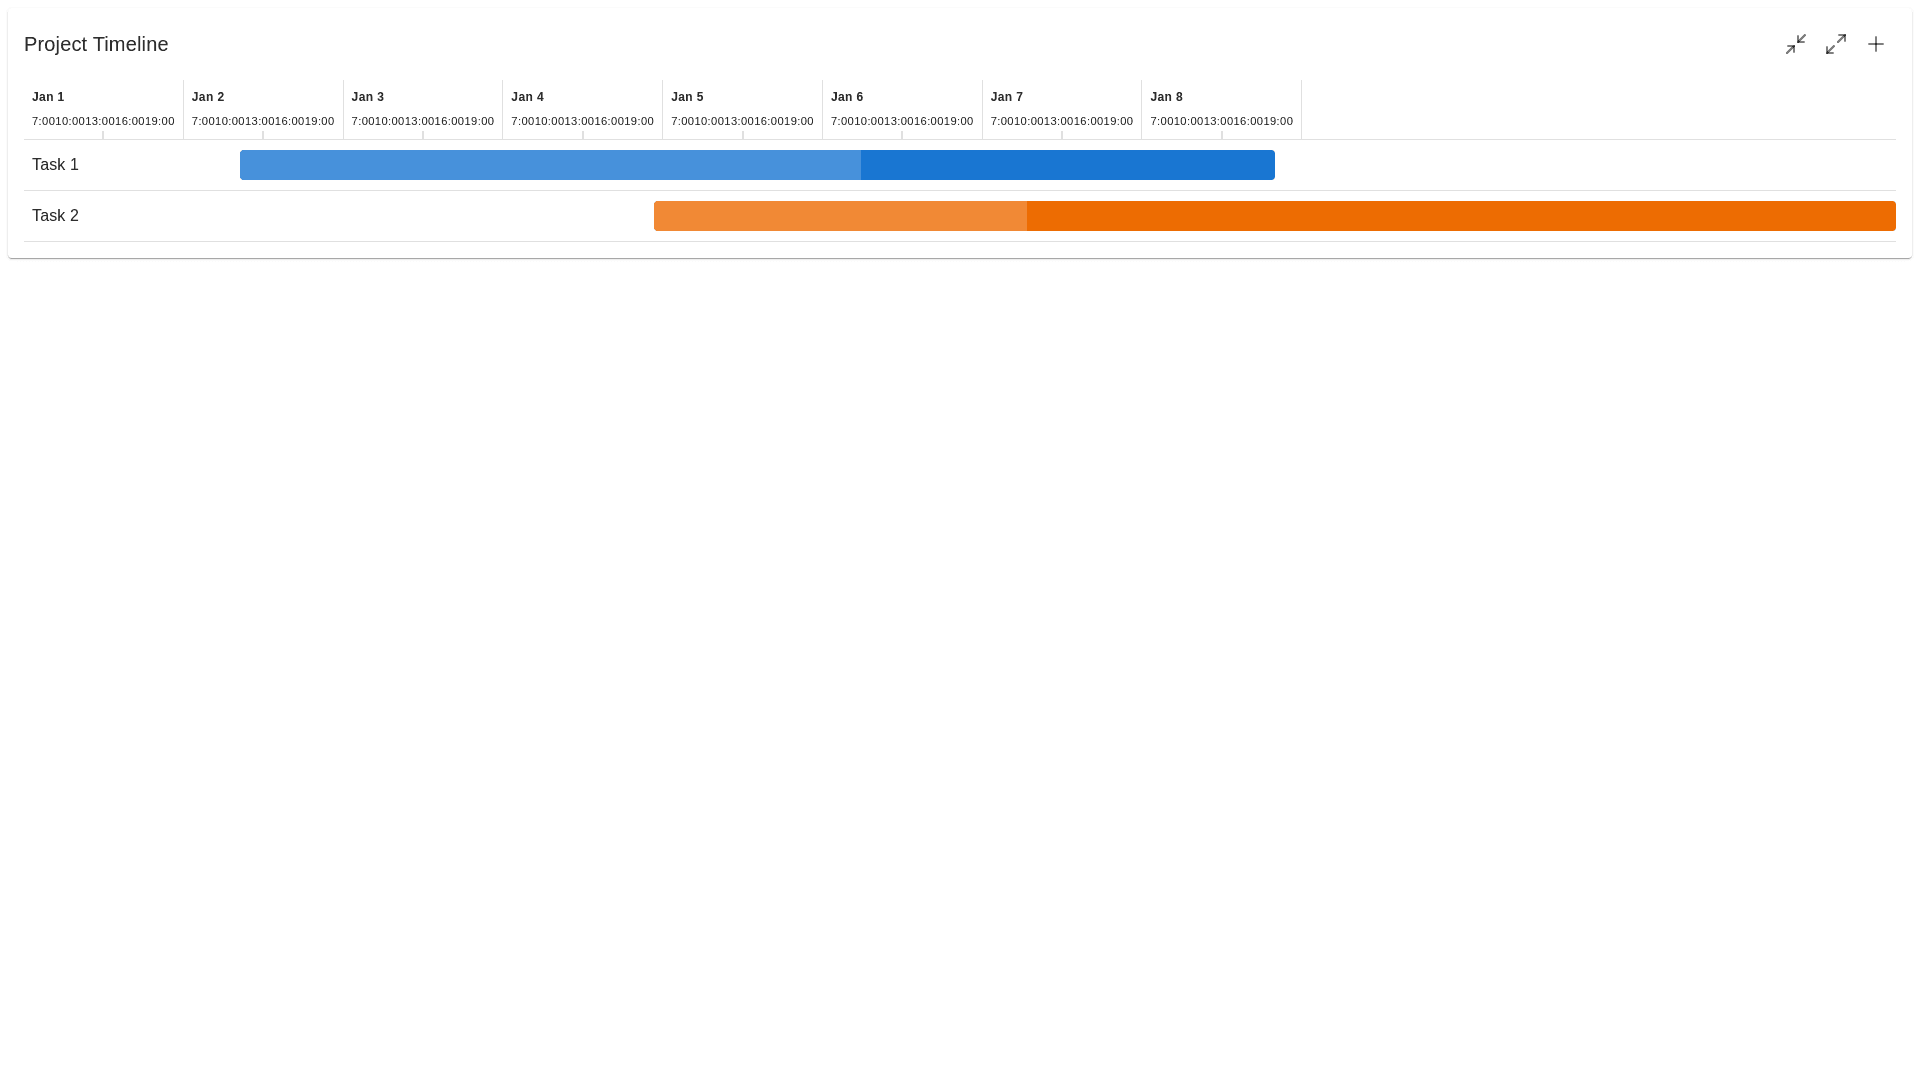Click the zoom out collapse-arrows icon
1920x1080 pixels.
[x=1796, y=44]
